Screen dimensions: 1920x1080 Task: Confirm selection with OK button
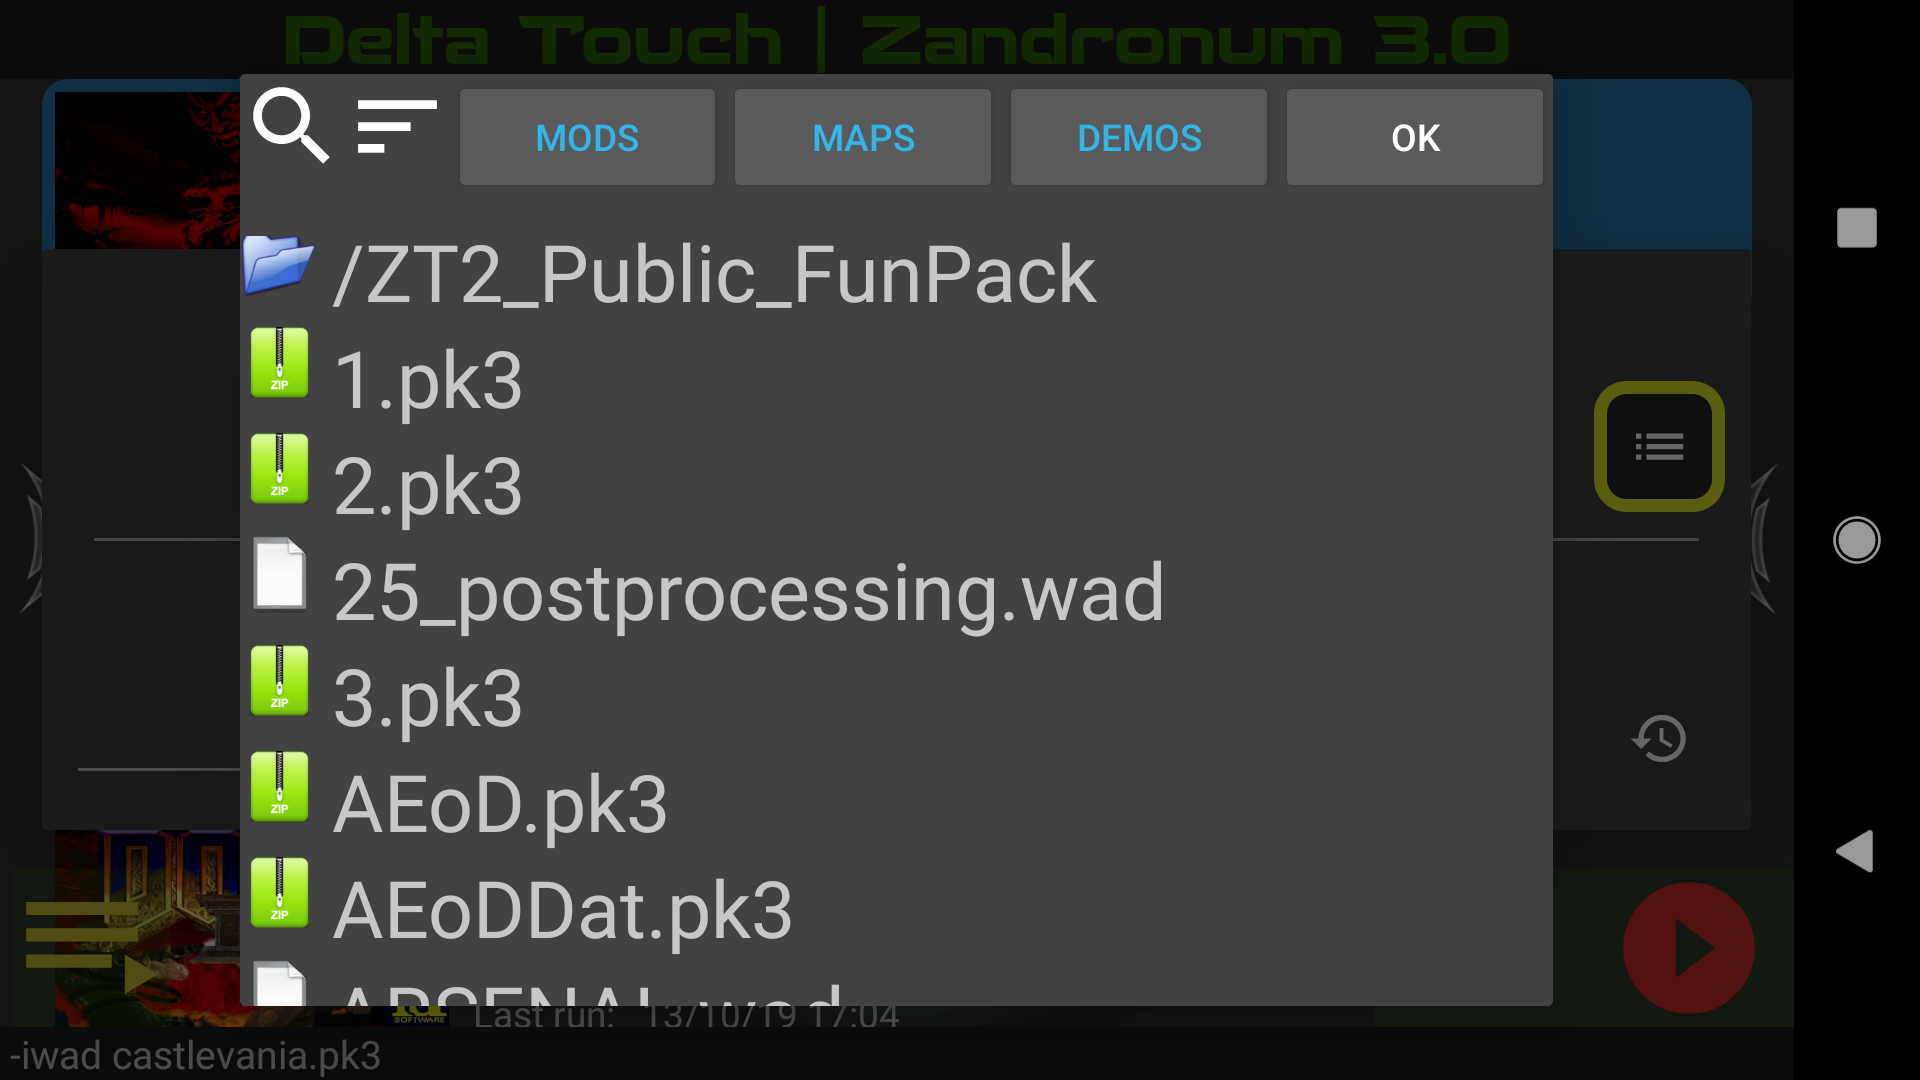pos(1415,138)
